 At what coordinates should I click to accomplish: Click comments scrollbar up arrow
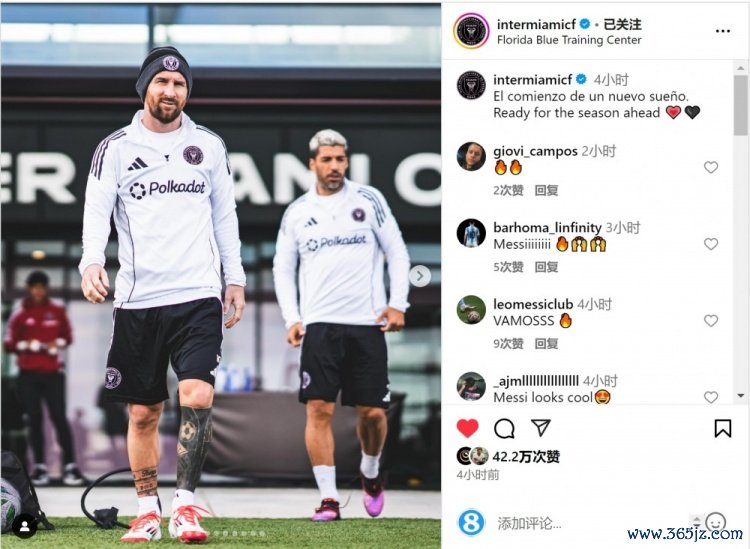tap(740, 68)
